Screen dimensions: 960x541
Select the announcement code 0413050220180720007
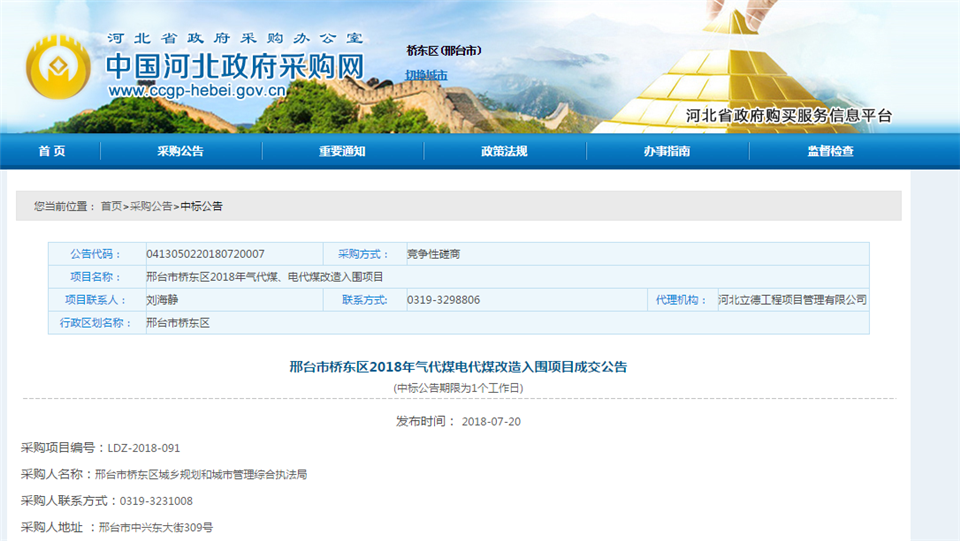click(205, 254)
